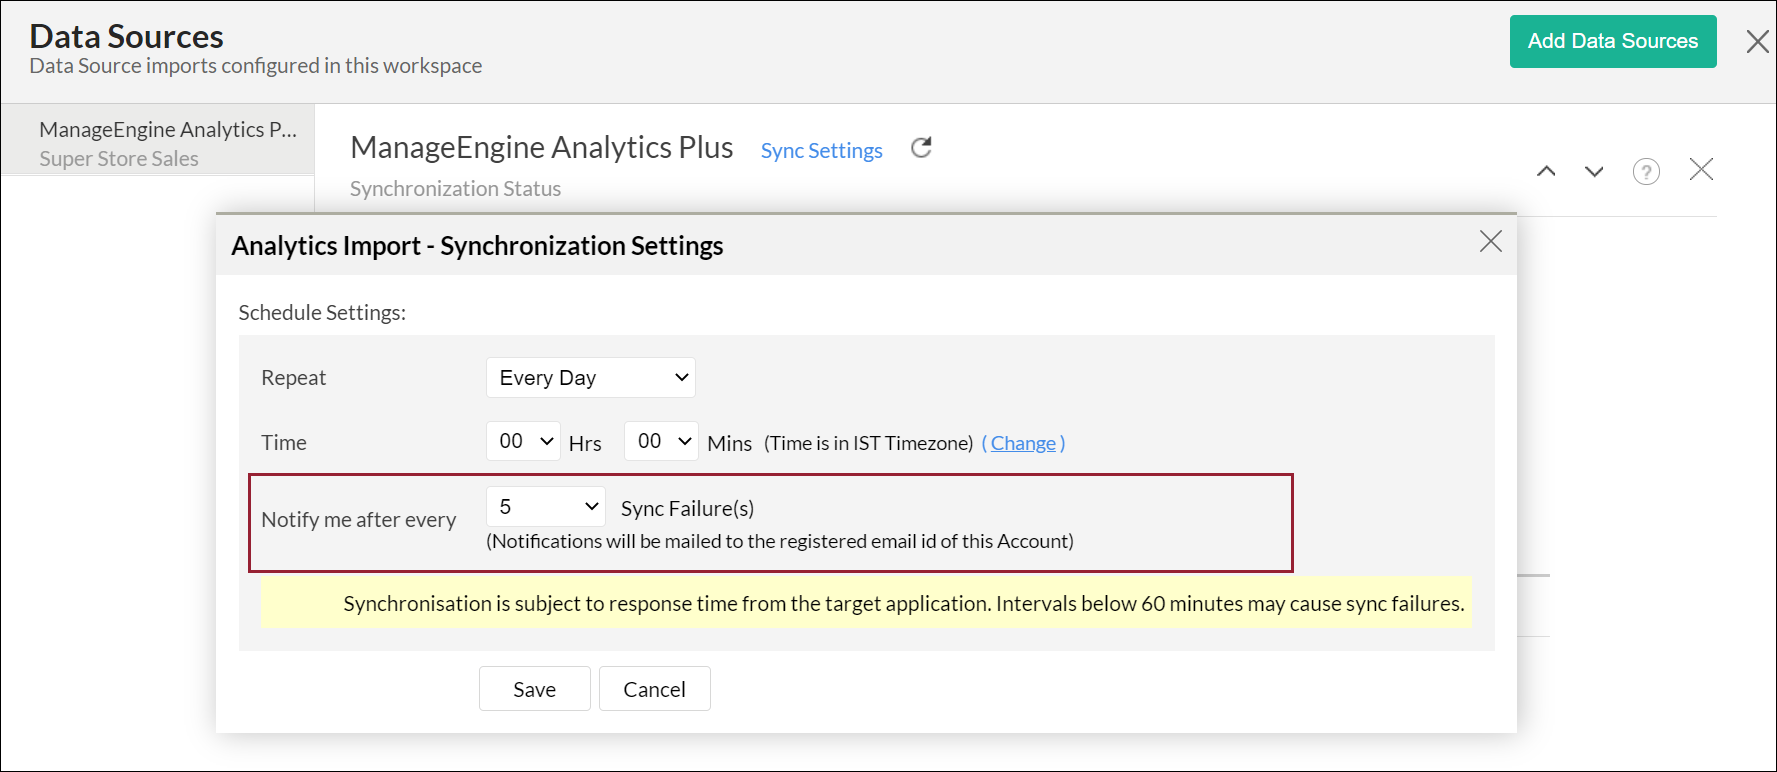Click the refresh icon beside Sync Settings
Viewport: 1777px width, 772px height.
pos(921,148)
